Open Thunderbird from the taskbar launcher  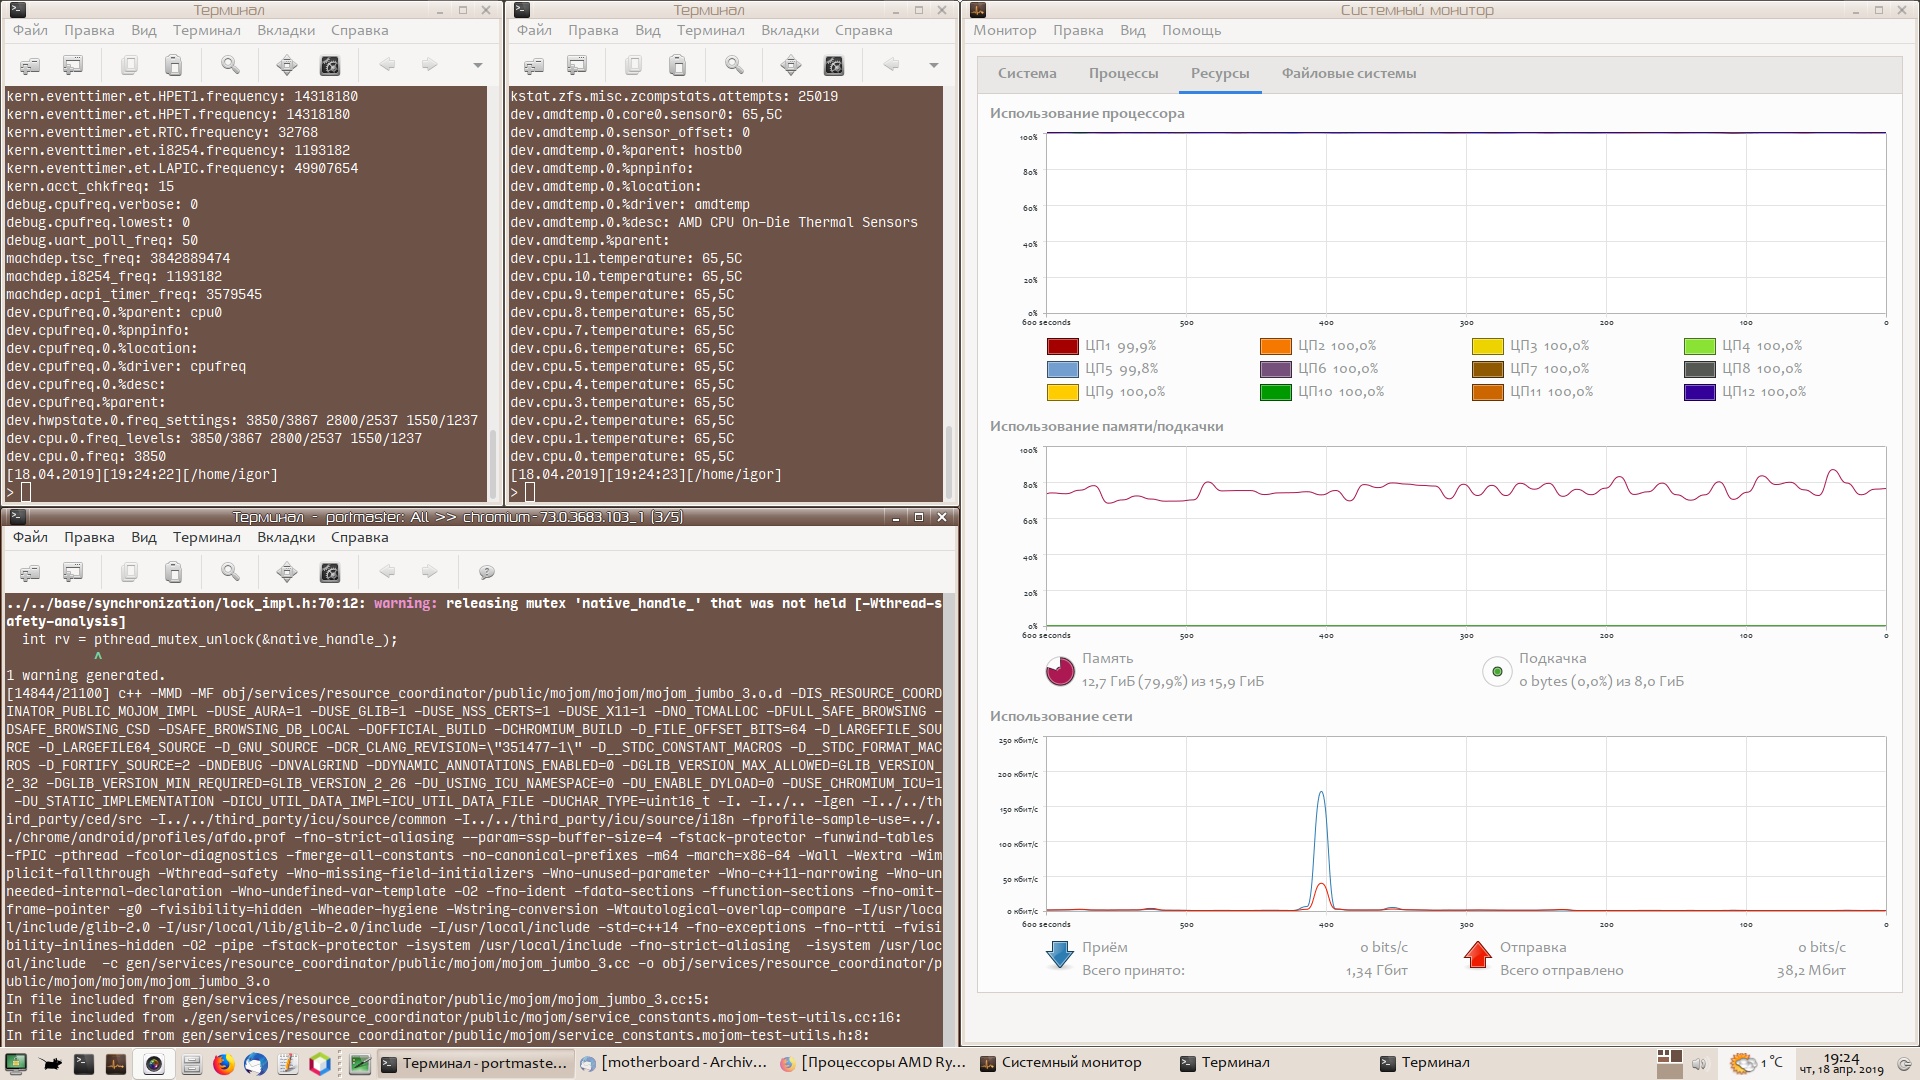(x=255, y=1063)
